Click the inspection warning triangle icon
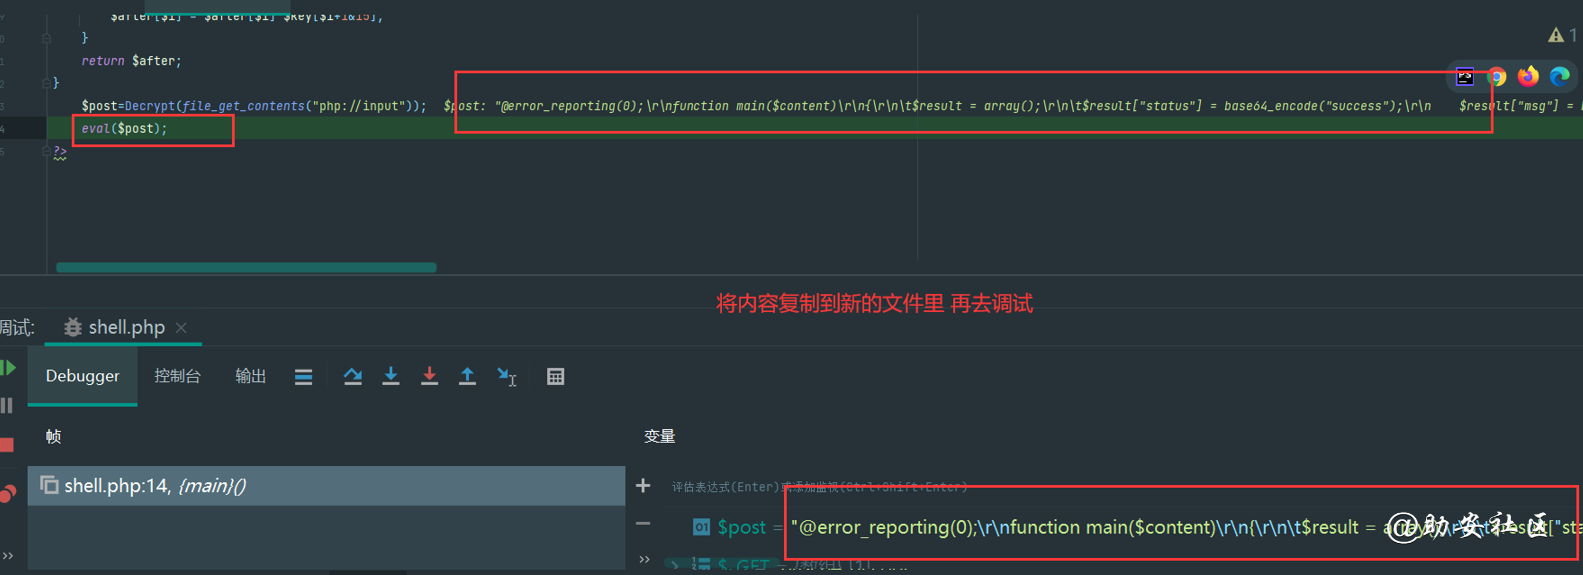 click(1556, 35)
